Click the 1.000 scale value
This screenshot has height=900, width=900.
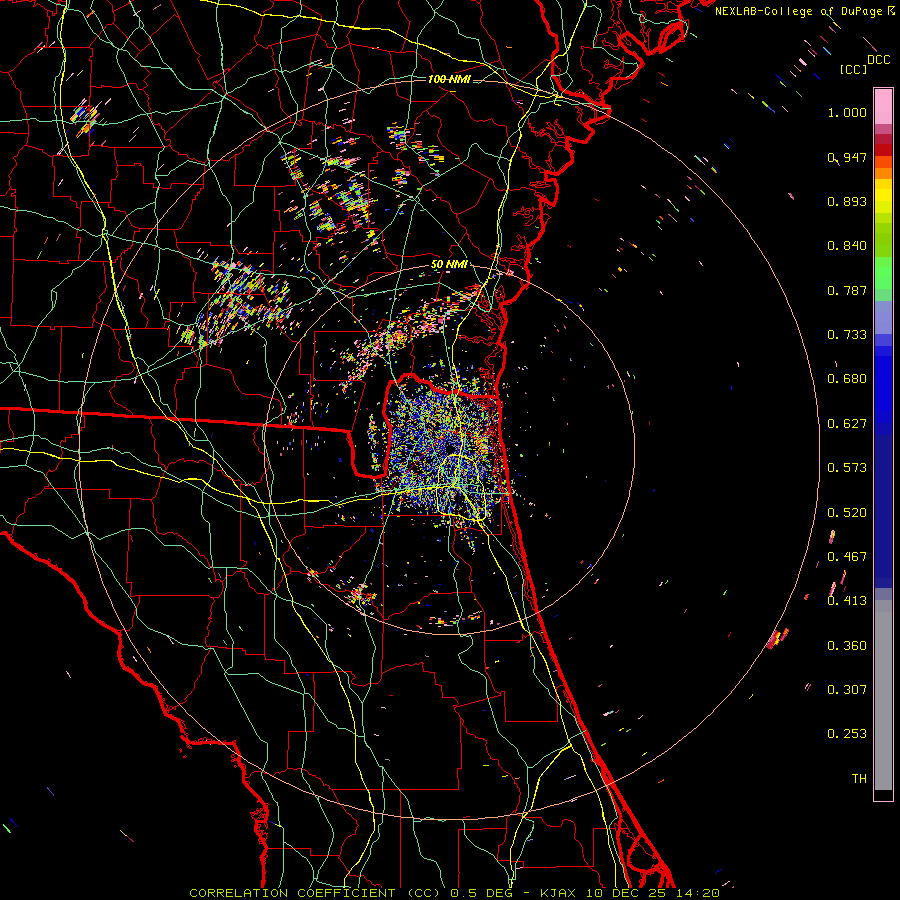click(x=847, y=112)
